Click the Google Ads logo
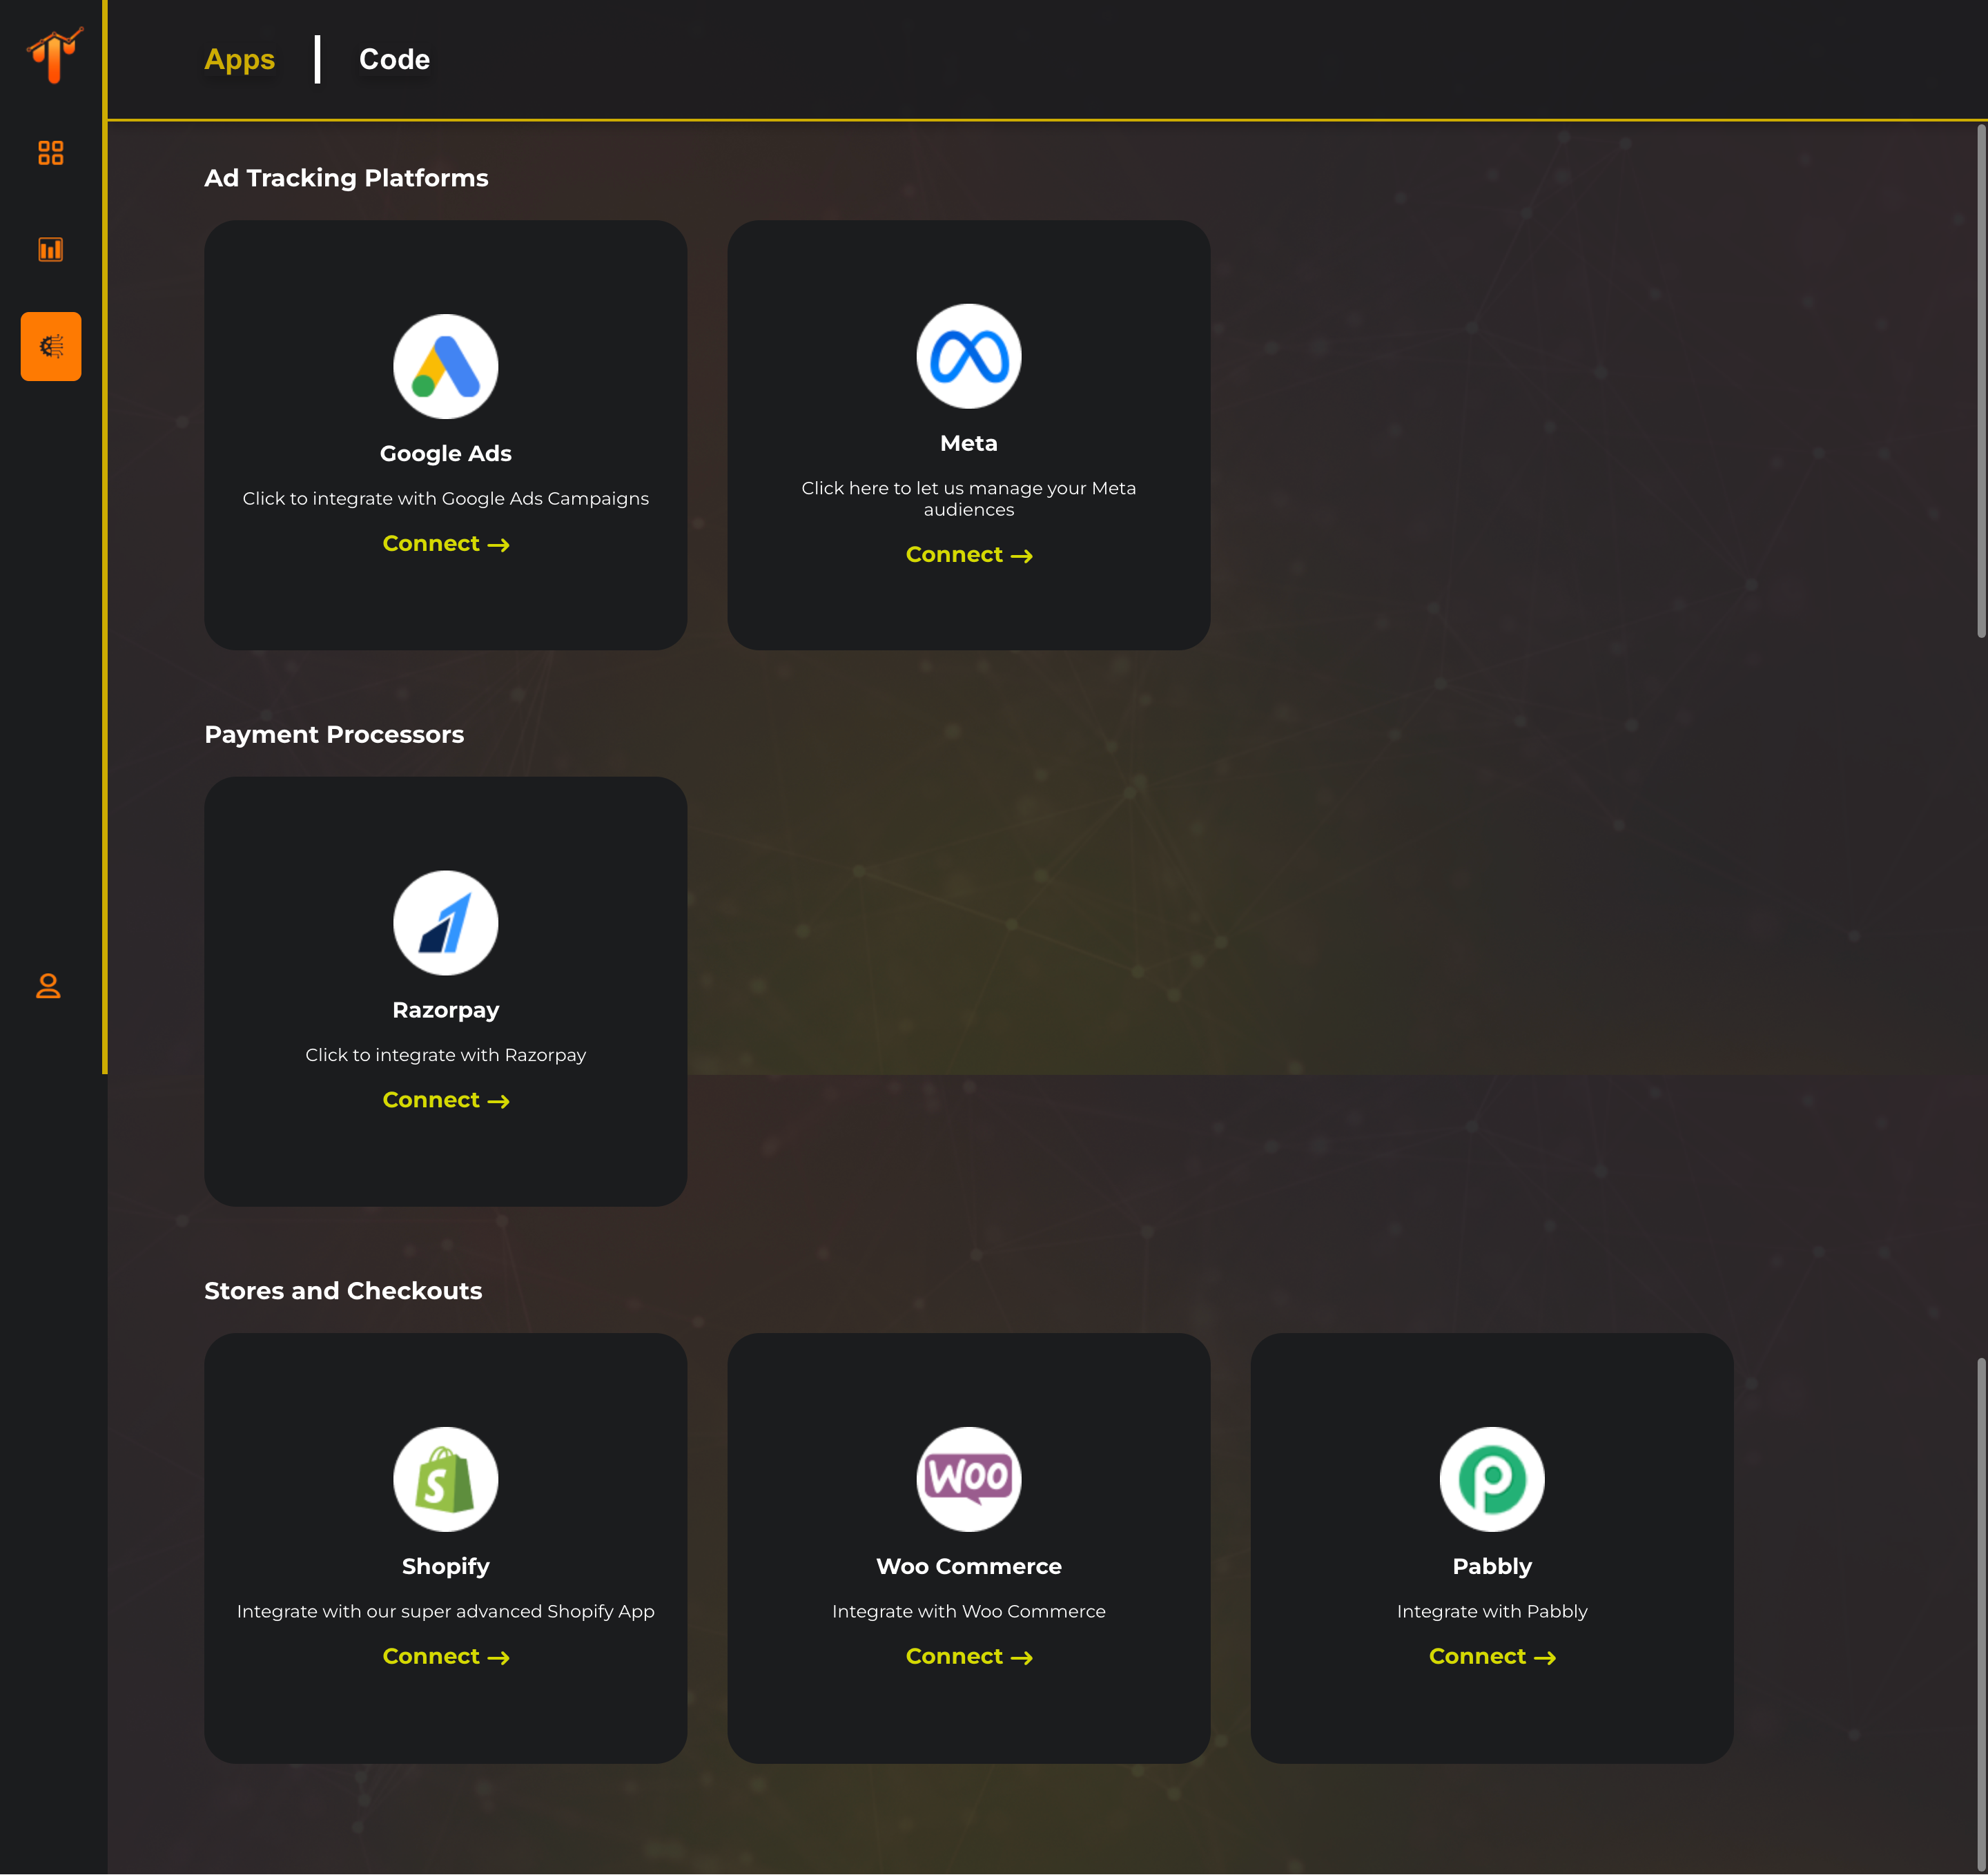Viewport: 1988px width, 1875px height. [x=445, y=367]
